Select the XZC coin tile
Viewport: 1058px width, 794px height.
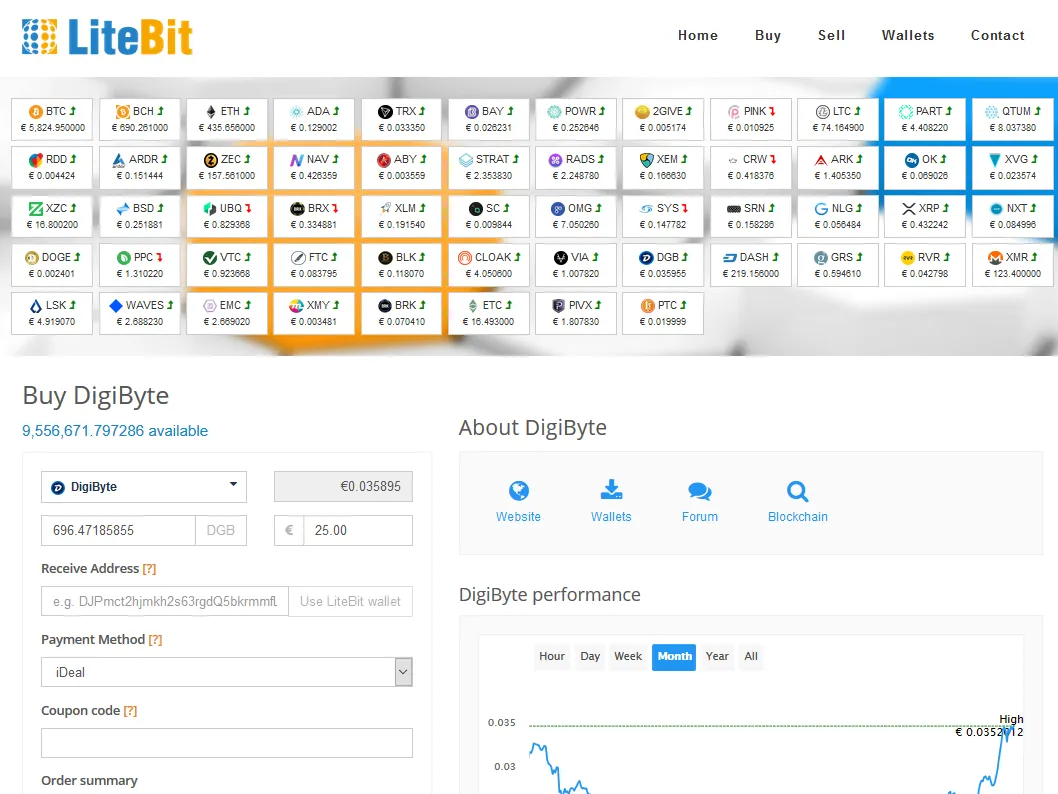(x=52, y=216)
